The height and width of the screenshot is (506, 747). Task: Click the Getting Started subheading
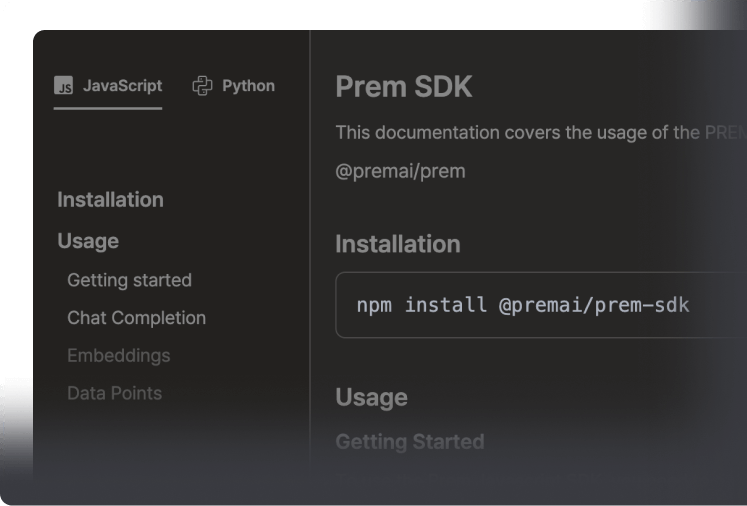tap(409, 441)
